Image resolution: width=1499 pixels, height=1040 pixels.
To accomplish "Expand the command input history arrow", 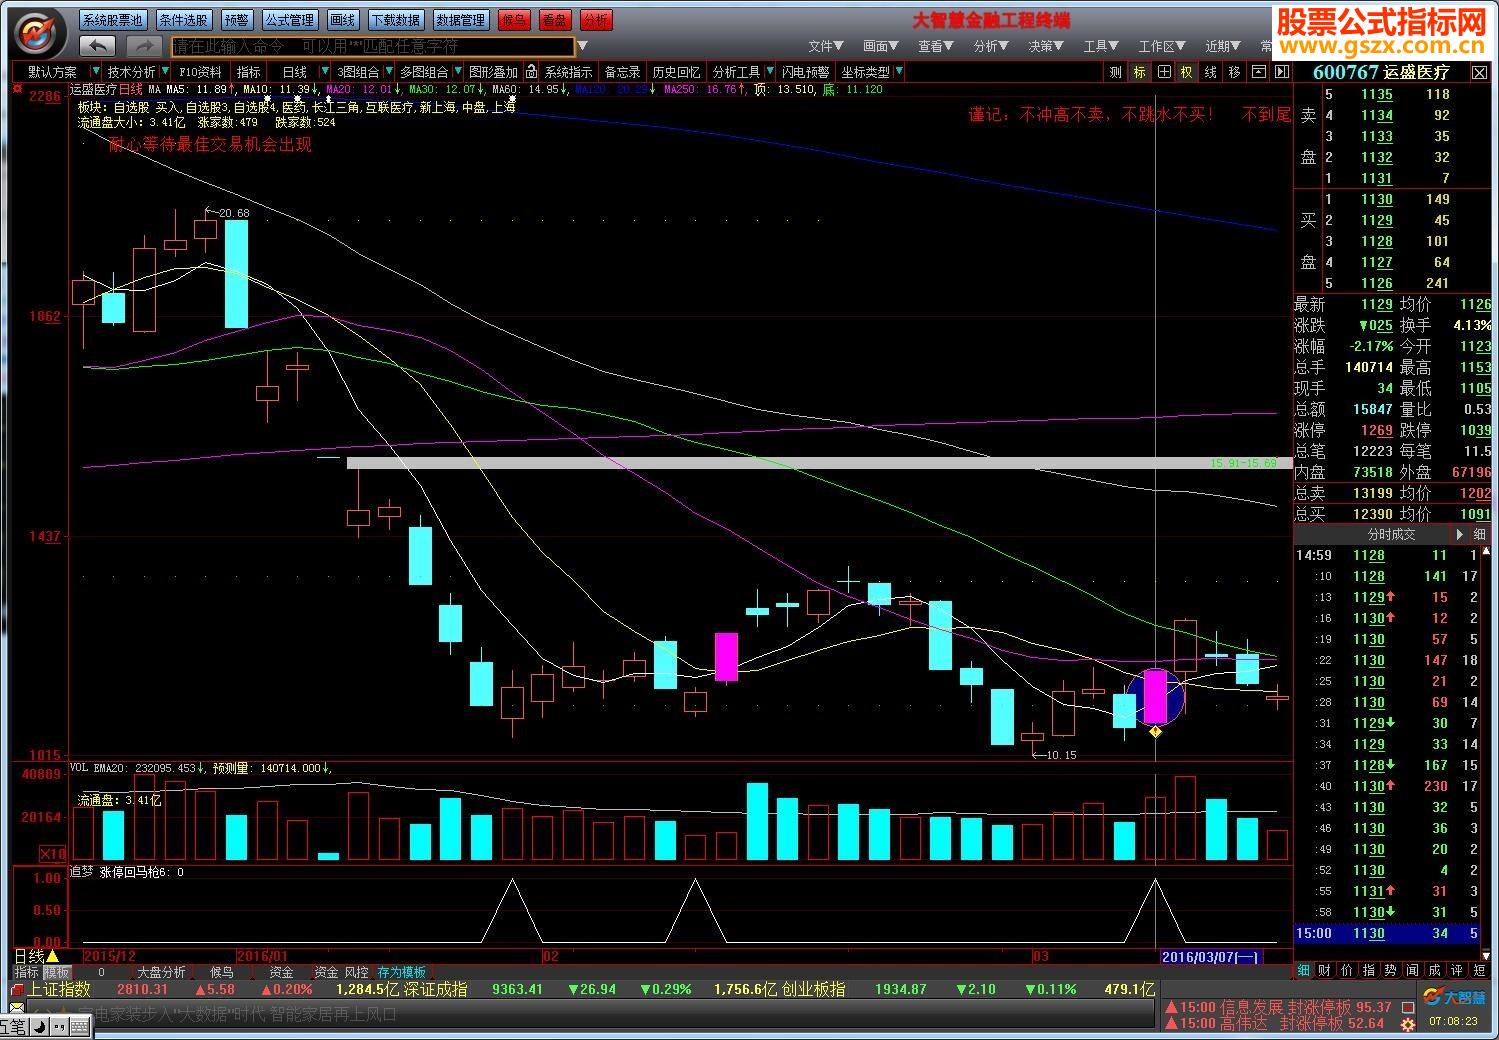I will click(582, 46).
